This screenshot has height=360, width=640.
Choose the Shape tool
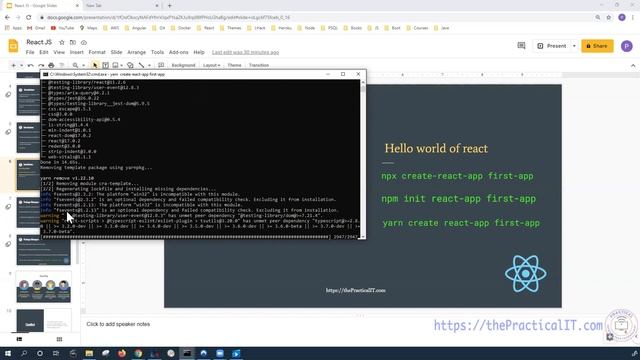[130, 65]
